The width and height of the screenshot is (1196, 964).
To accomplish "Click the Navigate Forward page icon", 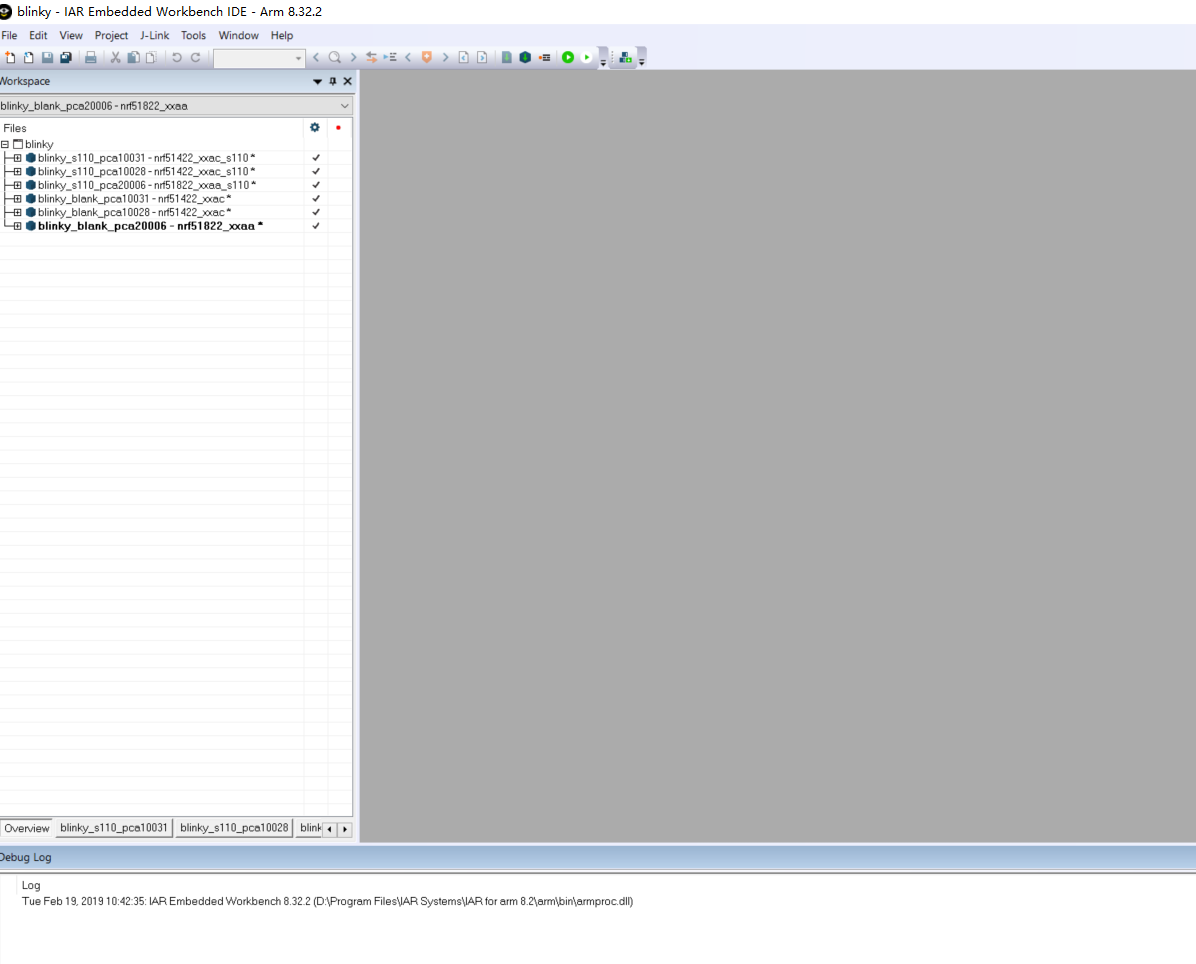I will 482,57.
